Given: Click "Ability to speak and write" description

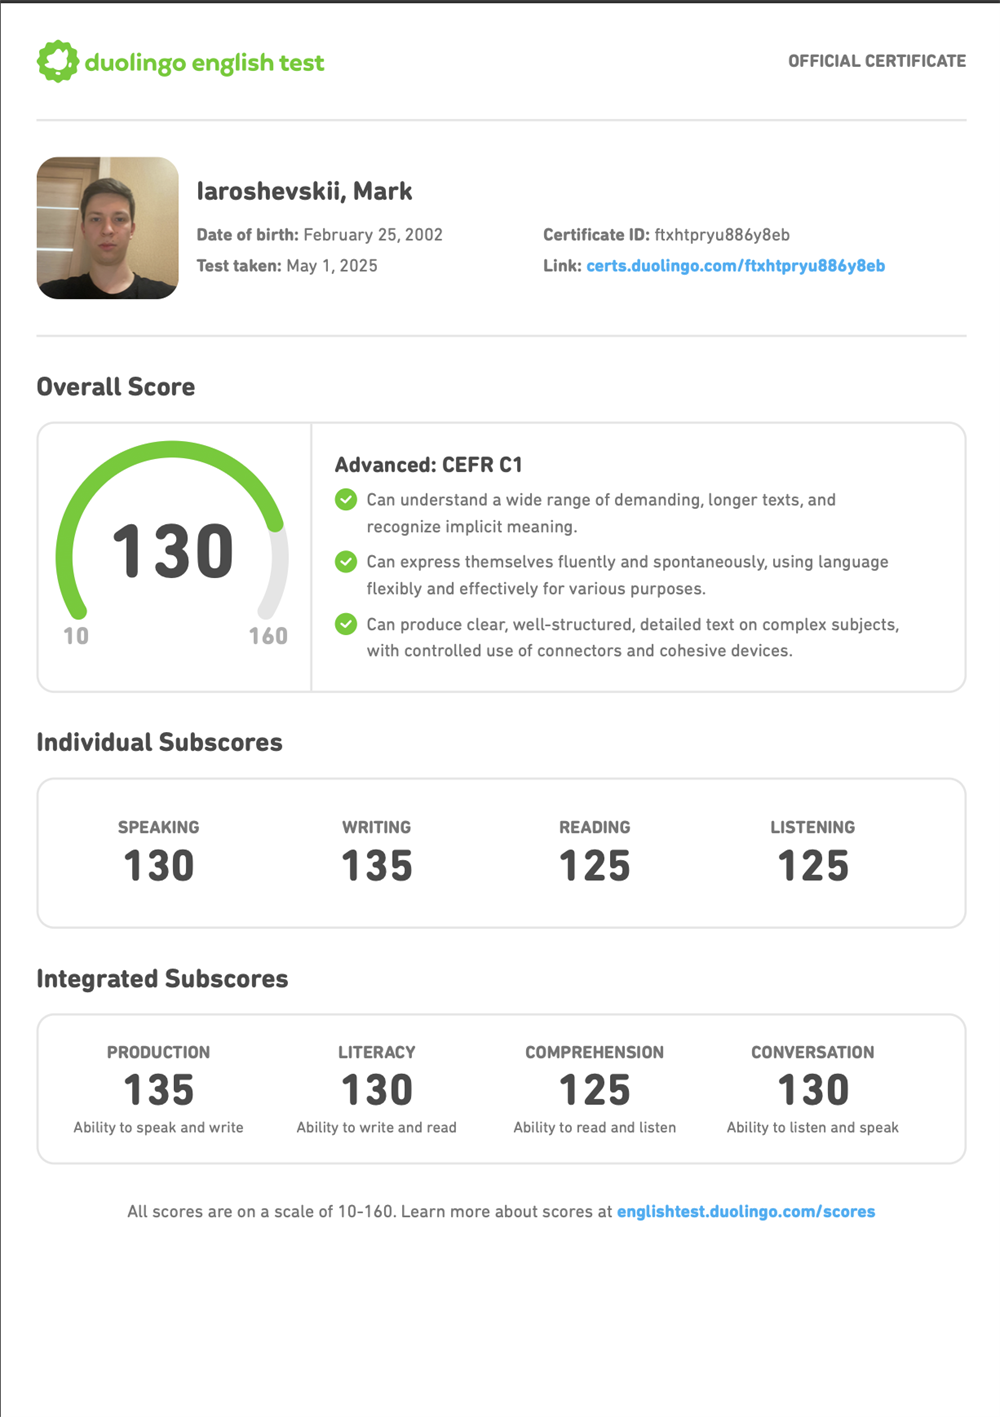Looking at the screenshot, I should [x=159, y=1128].
